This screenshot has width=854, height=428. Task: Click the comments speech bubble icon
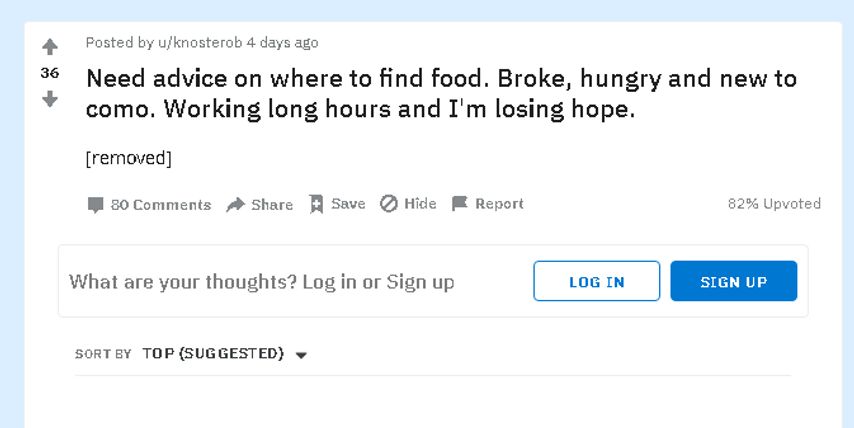coord(95,205)
